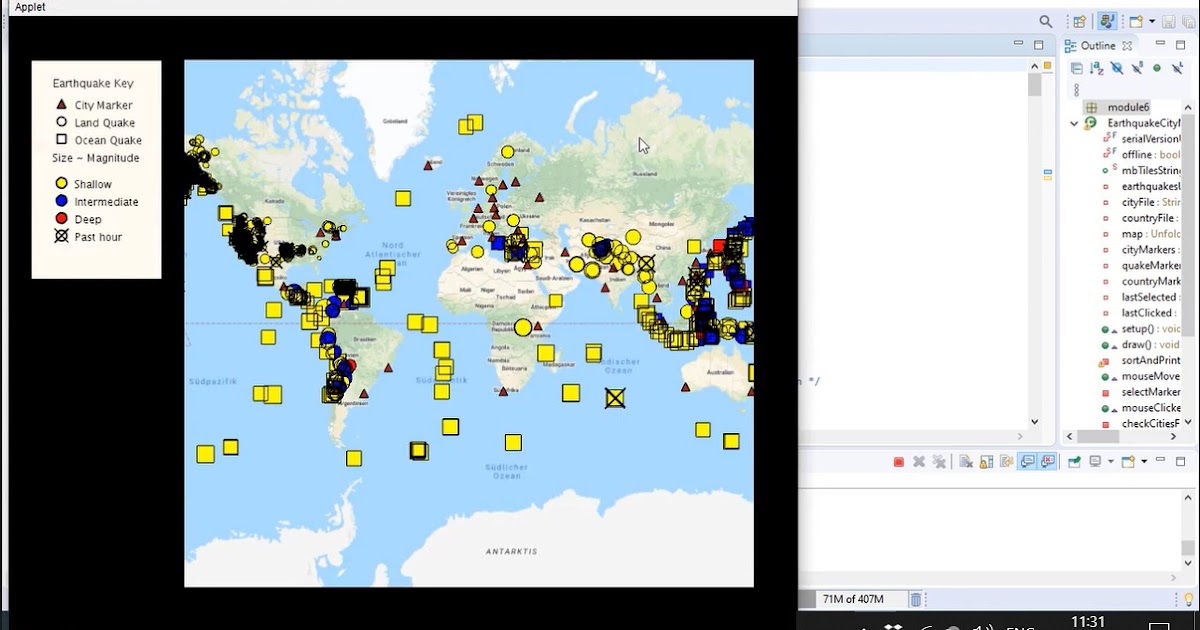1200x630 pixels.
Task: Click the tip lightbulb in status bar
Action: click(x=1189, y=599)
